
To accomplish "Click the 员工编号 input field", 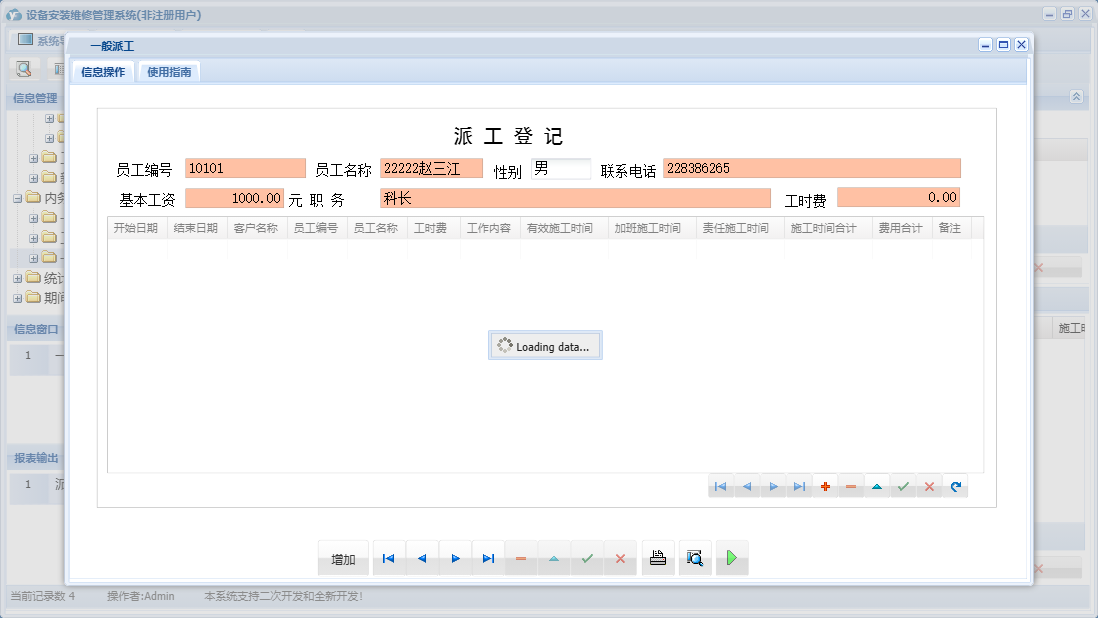I will pos(245,167).
